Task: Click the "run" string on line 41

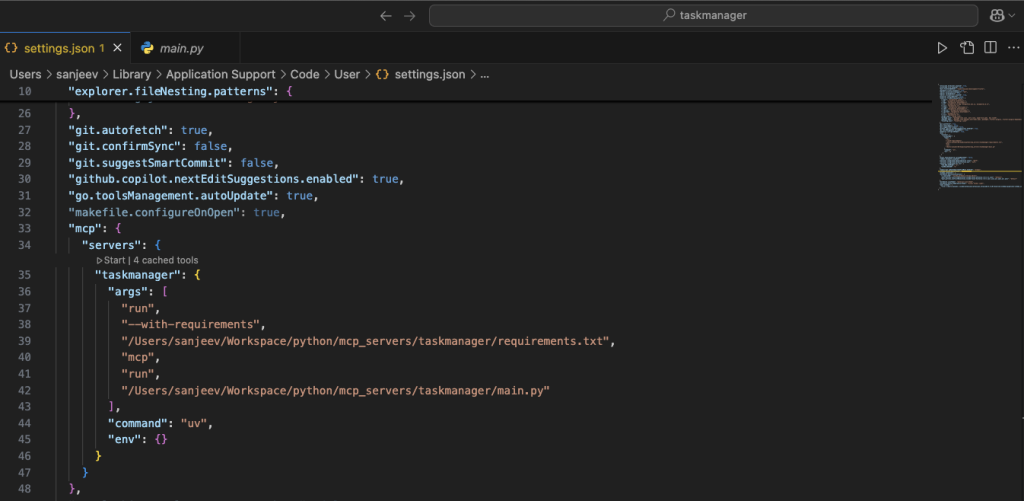Action: tap(140, 374)
